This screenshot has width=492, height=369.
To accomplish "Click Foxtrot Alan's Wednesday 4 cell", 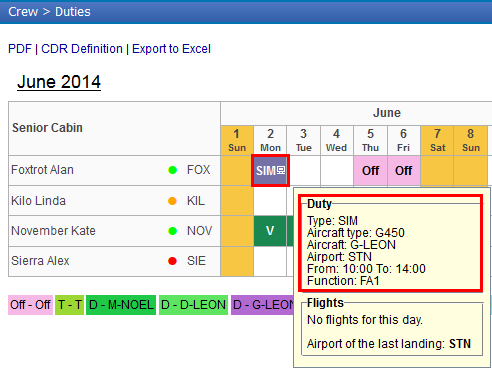I will click(337, 171).
